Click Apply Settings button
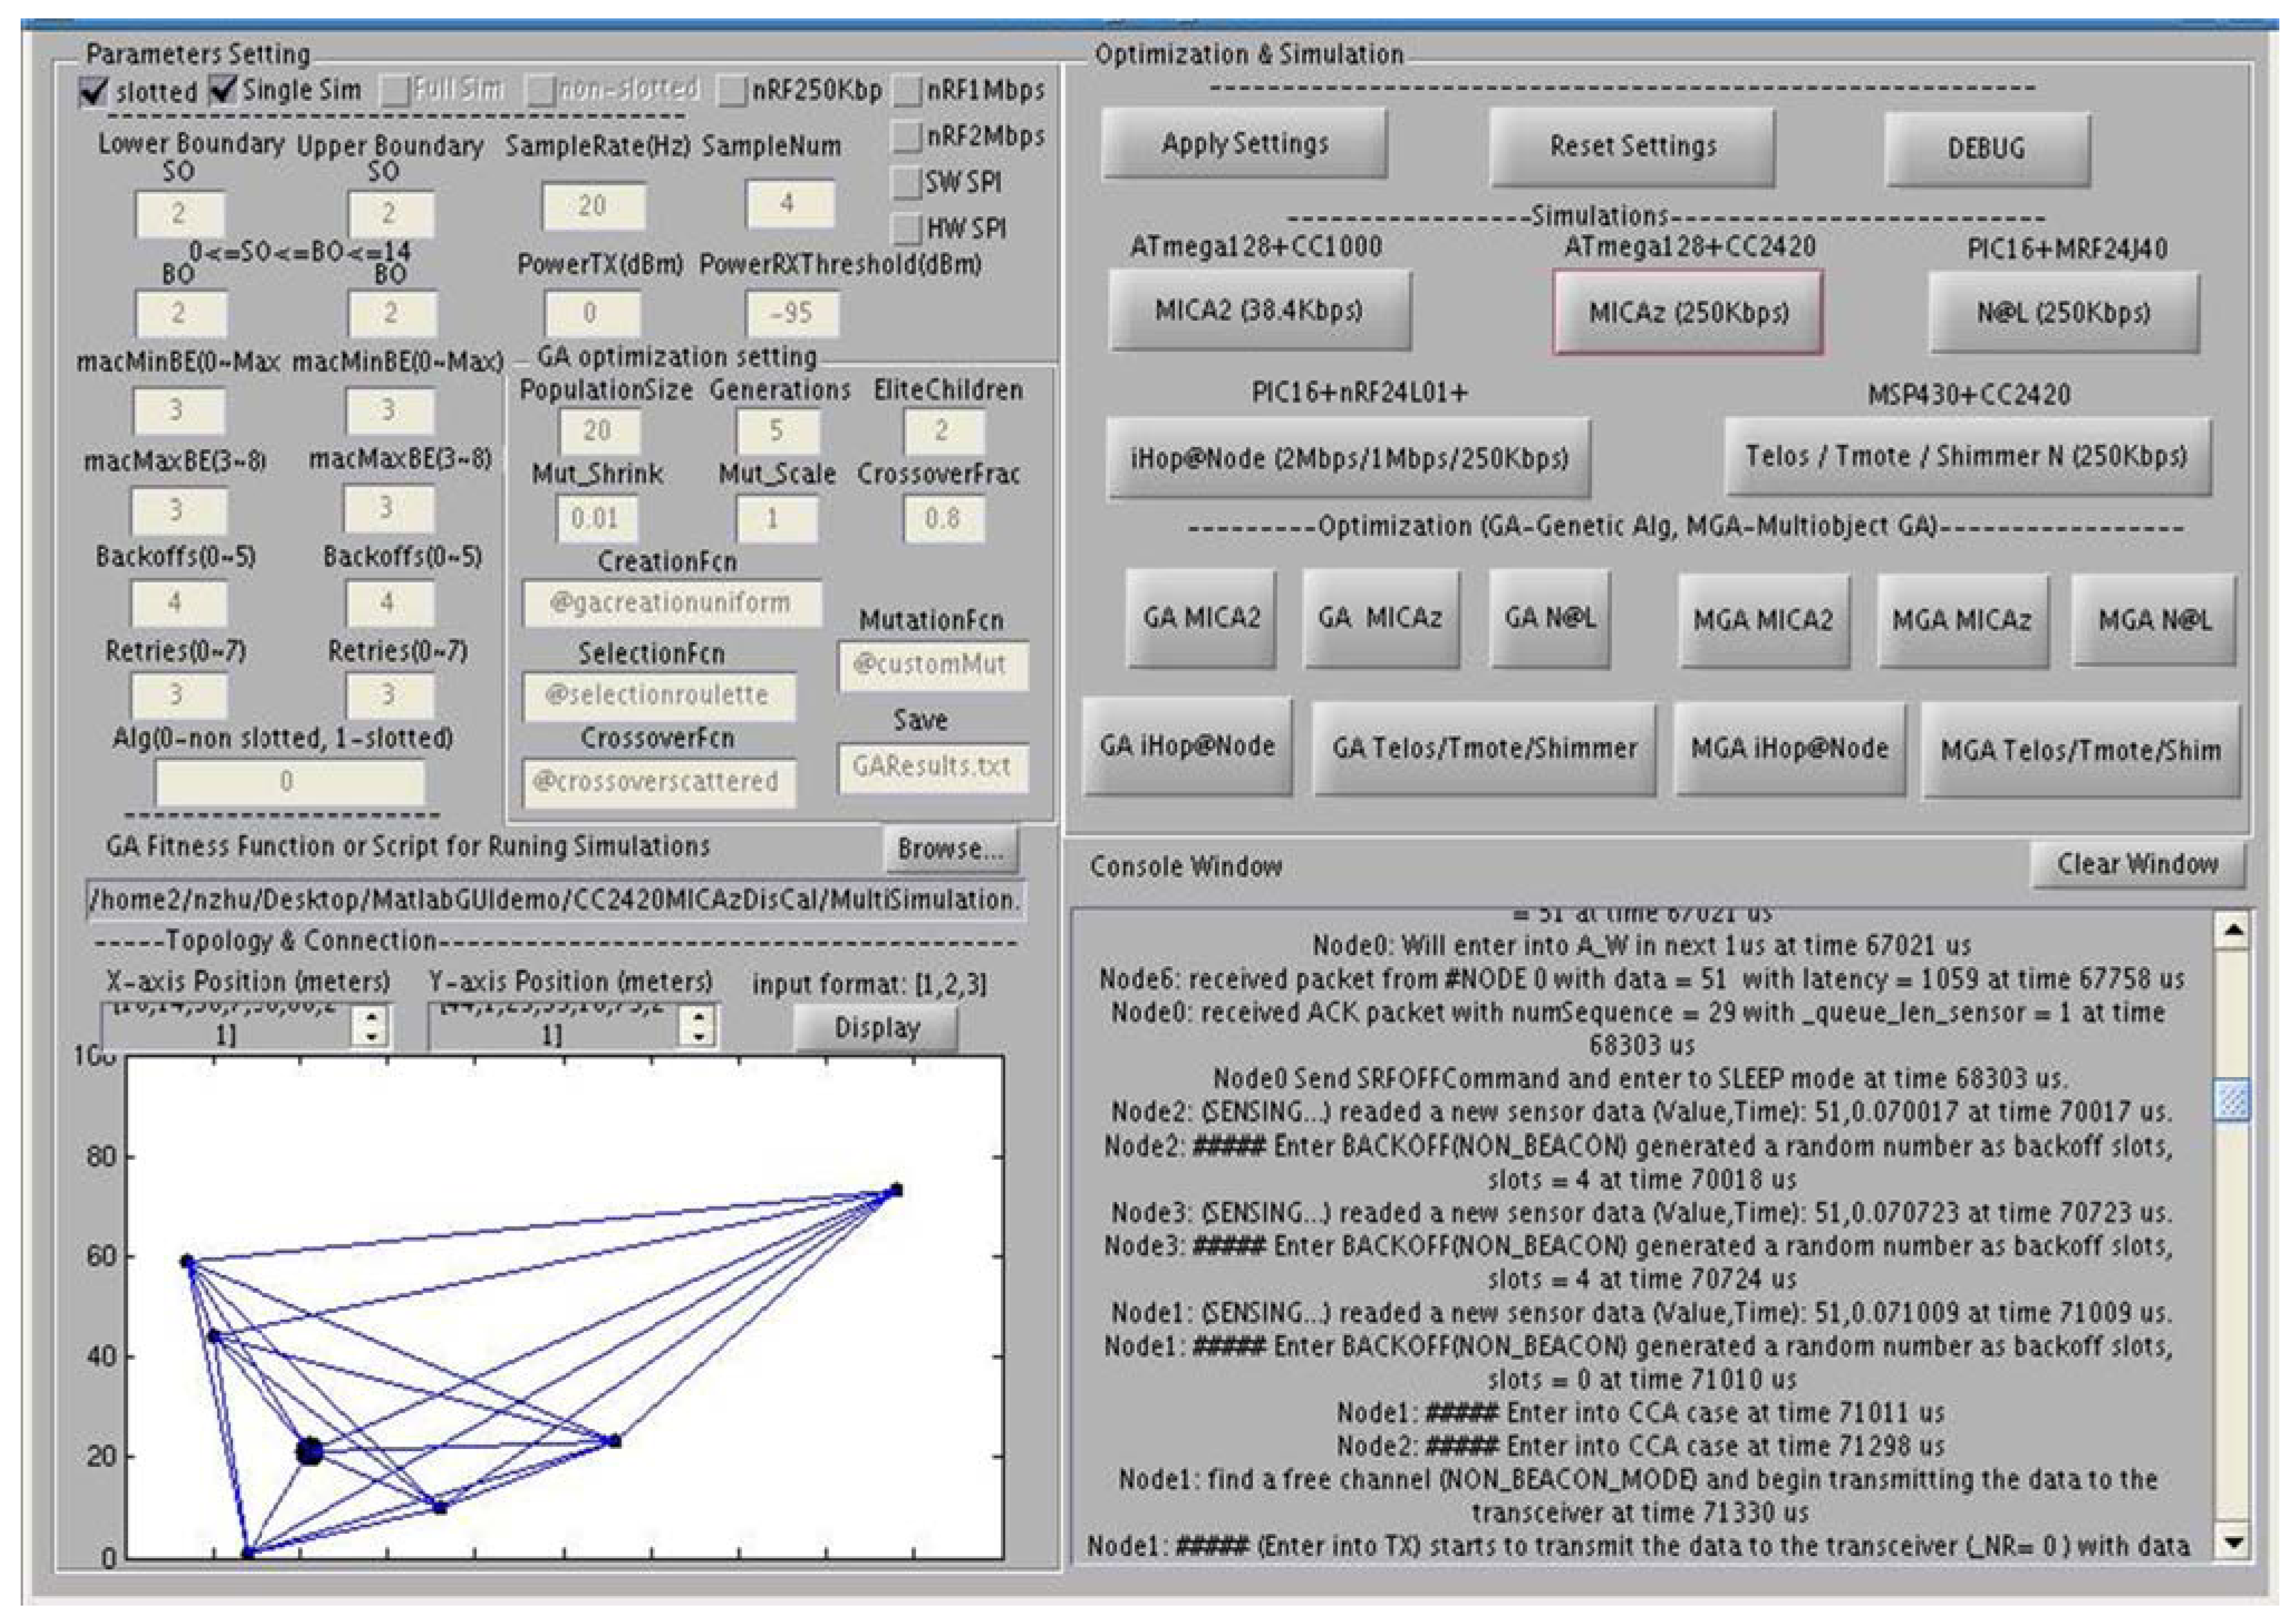2286x1624 pixels. (1244, 144)
